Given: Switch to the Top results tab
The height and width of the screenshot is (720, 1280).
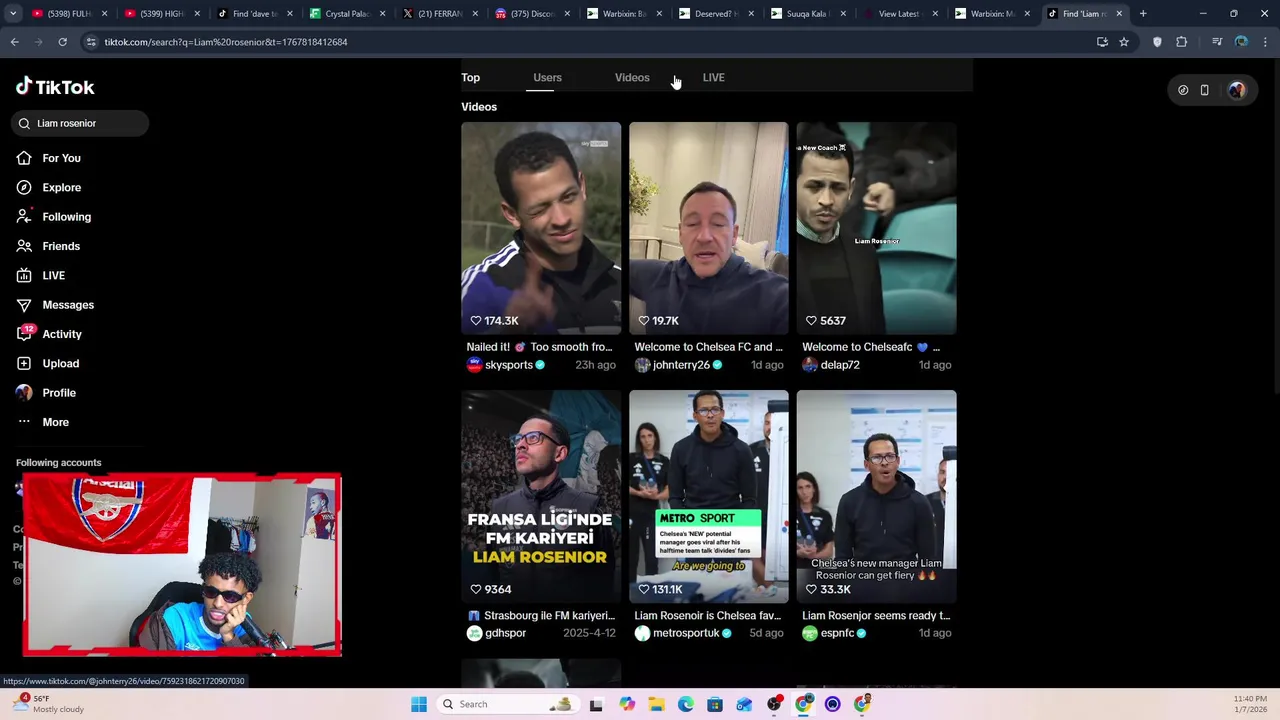Looking at the screenshot, I should pyautogui.click(x=470, y=77).
